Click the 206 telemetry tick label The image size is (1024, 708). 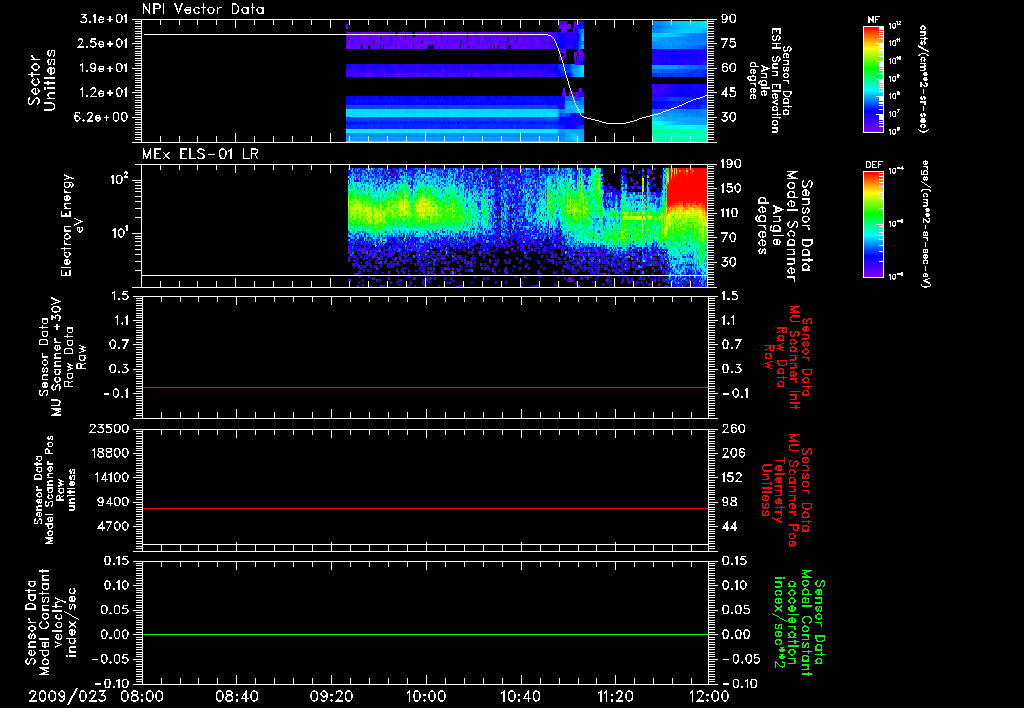click(732, 453)
